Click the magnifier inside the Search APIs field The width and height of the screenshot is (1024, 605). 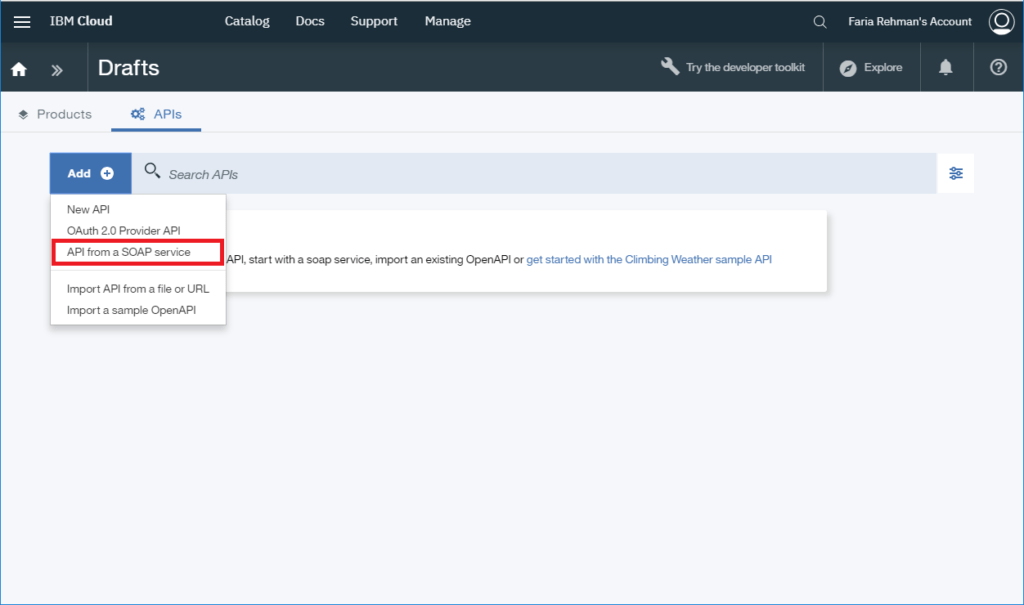point(152,172)
